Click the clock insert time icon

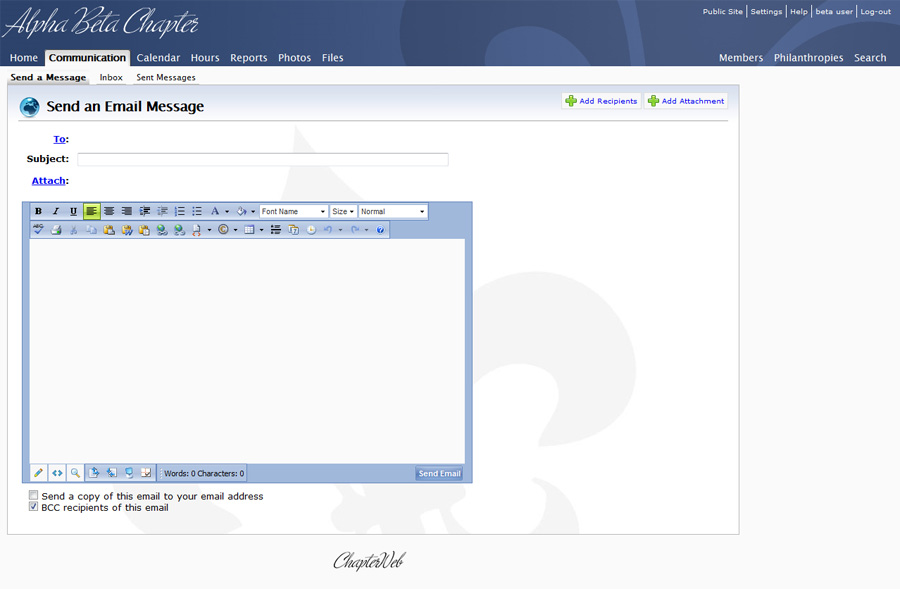tap(311, 230)
